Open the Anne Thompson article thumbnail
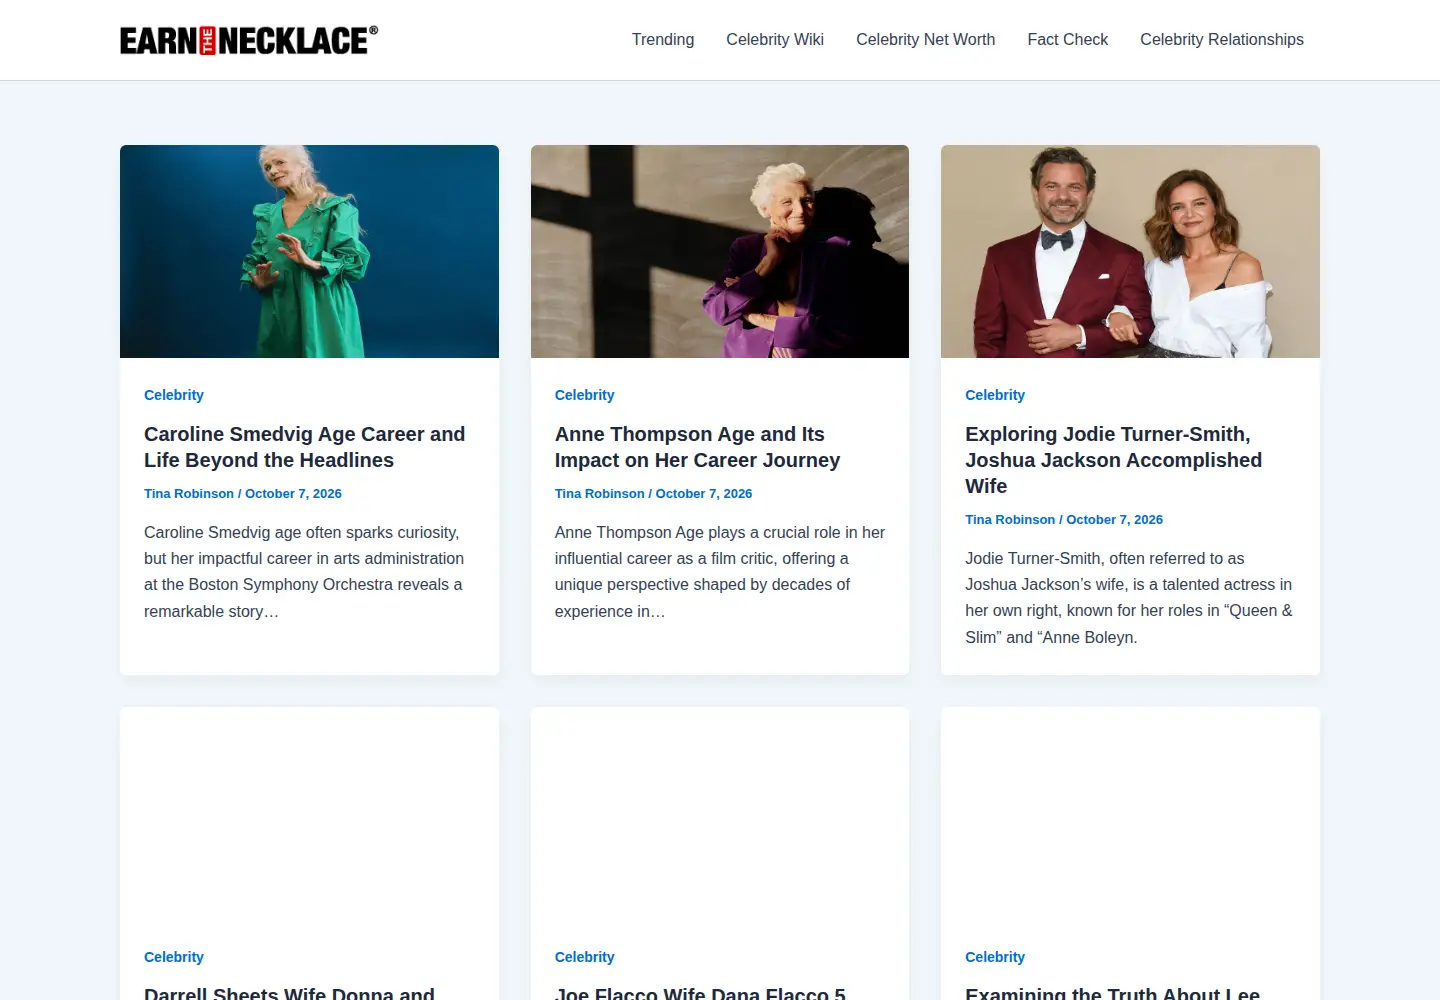This screenshot has height=1000, width=1440. click(720, 251)
